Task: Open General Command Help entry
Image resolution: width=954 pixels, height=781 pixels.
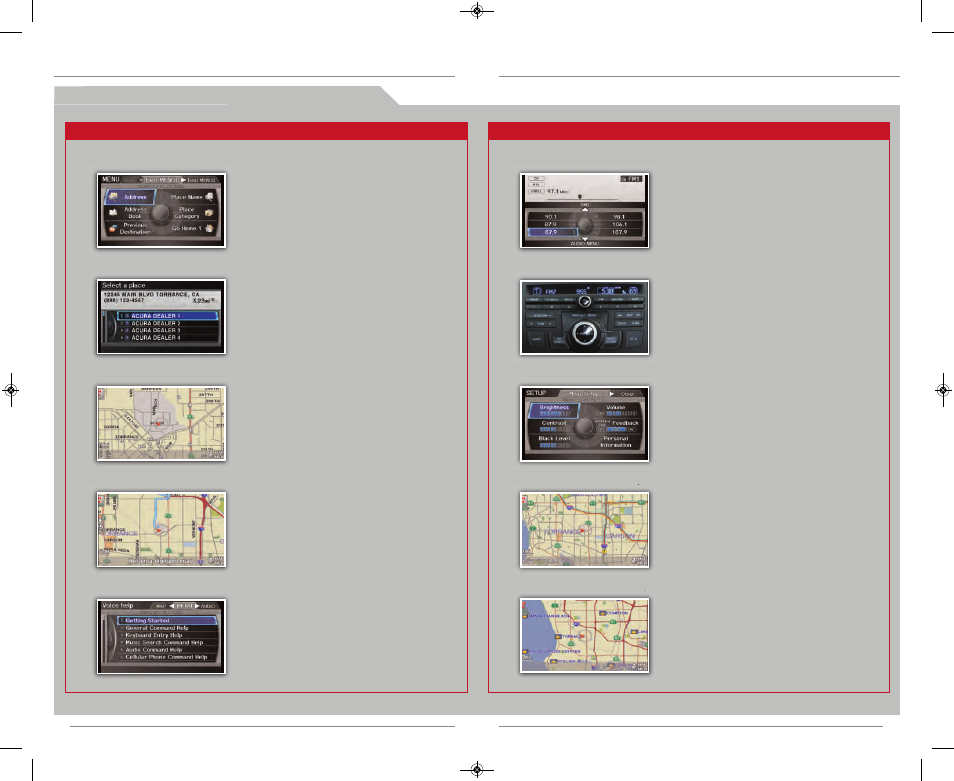Action: pos(167,628)
